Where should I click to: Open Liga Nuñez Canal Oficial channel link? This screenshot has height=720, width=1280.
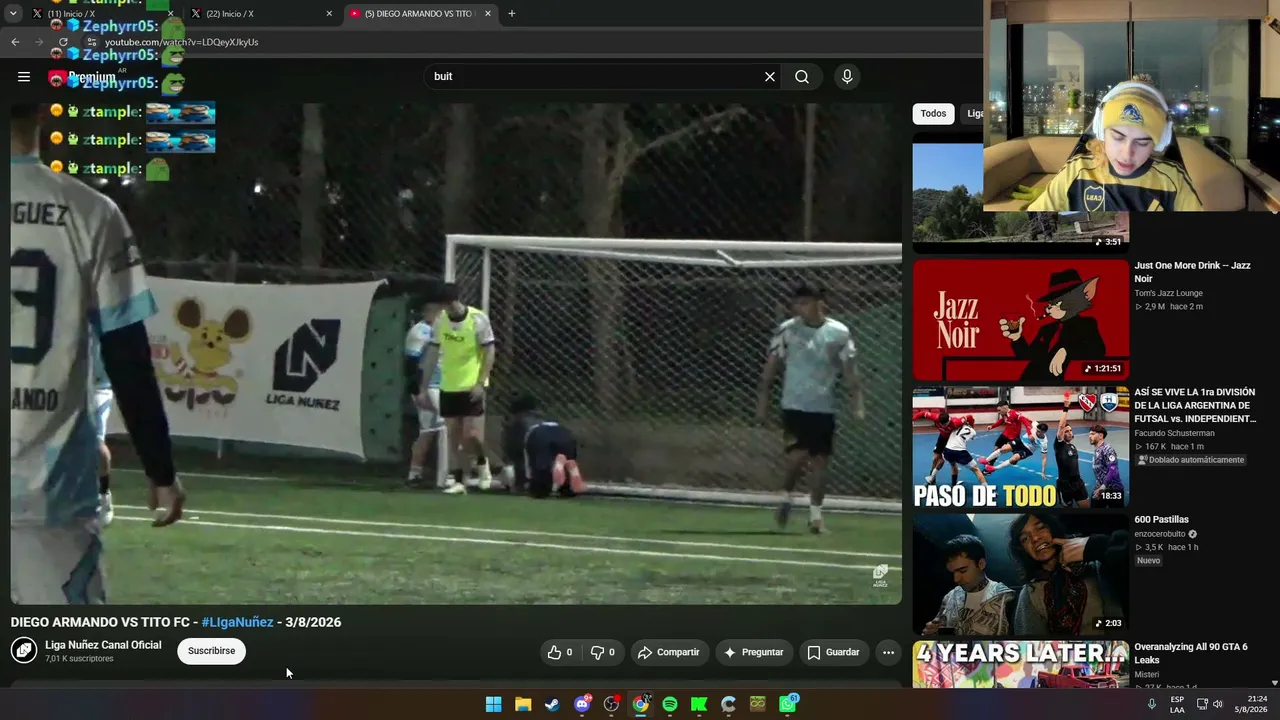point(103,645)
